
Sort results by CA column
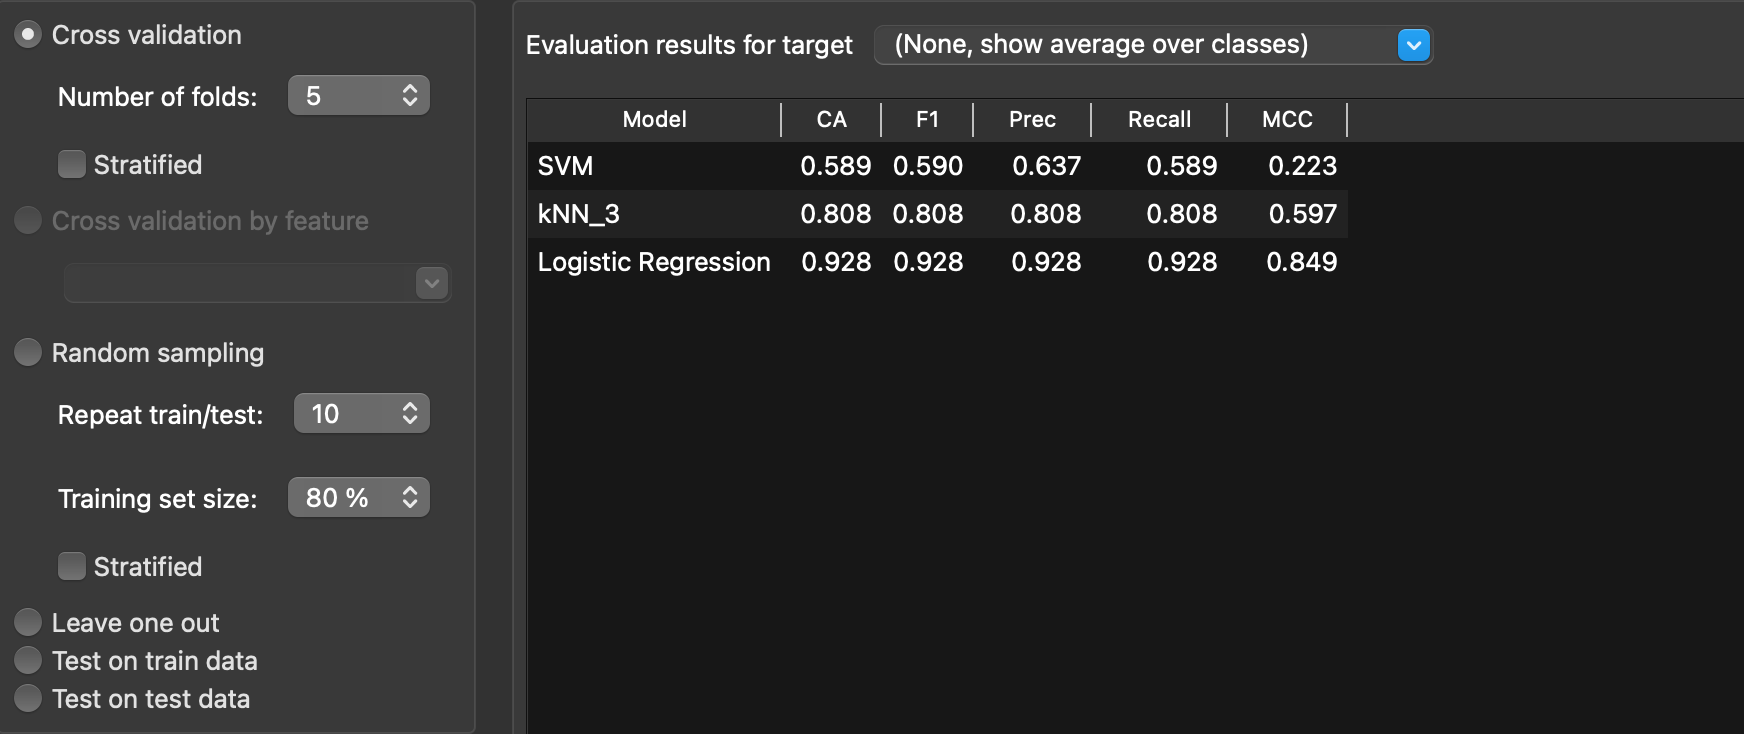(831, 119)
